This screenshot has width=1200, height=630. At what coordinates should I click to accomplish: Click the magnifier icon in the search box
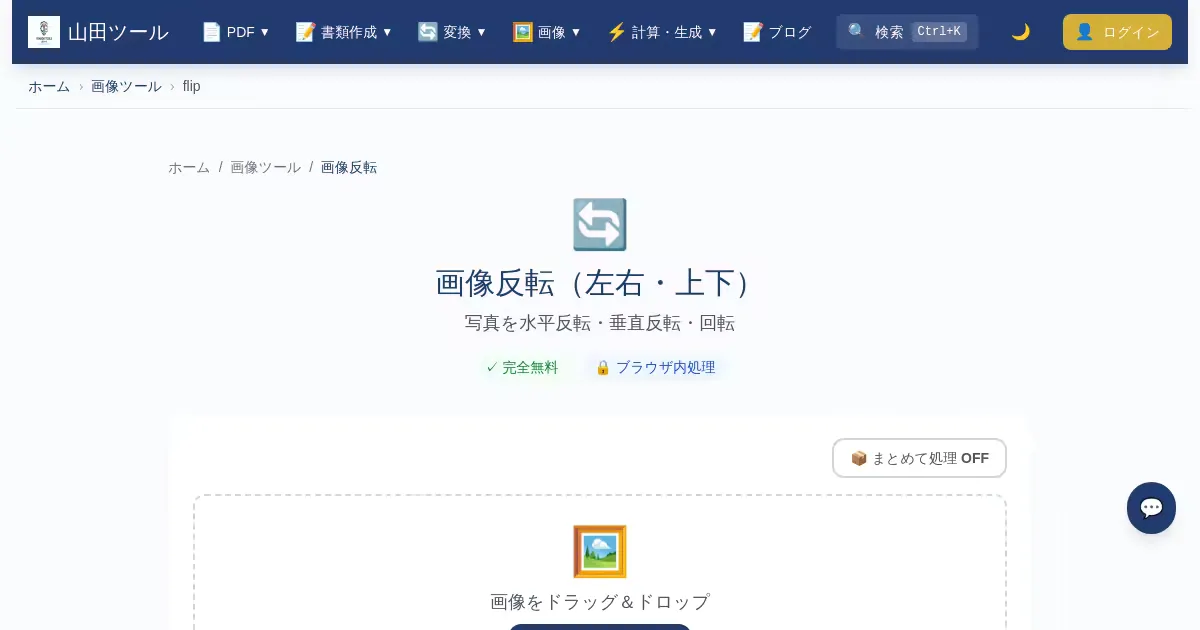click(x=857, y=32)
